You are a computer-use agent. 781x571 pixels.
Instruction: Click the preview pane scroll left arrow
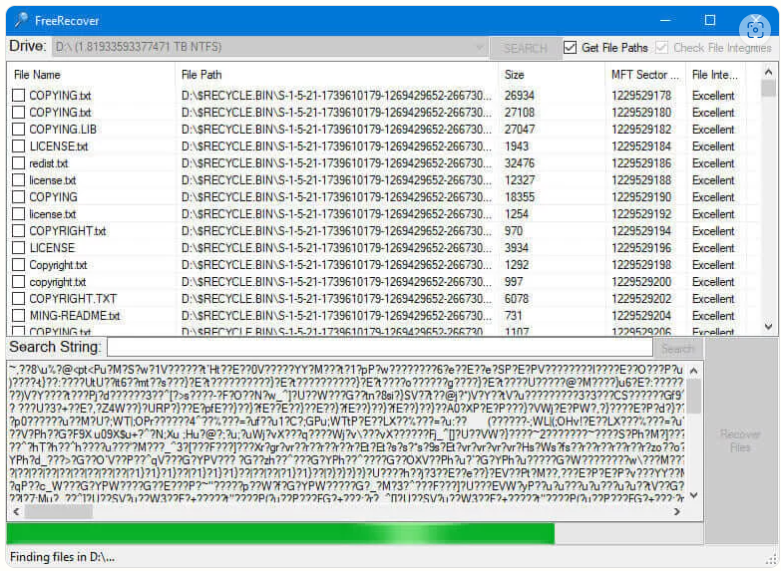(16, 512)
